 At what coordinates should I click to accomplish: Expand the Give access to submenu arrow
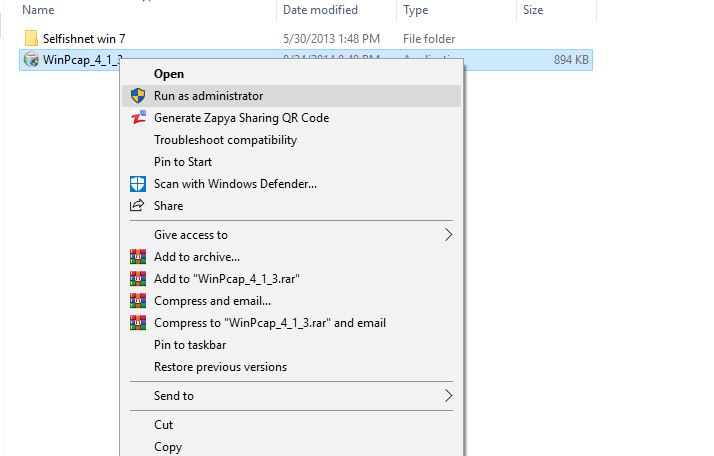[x=448, y=235]
